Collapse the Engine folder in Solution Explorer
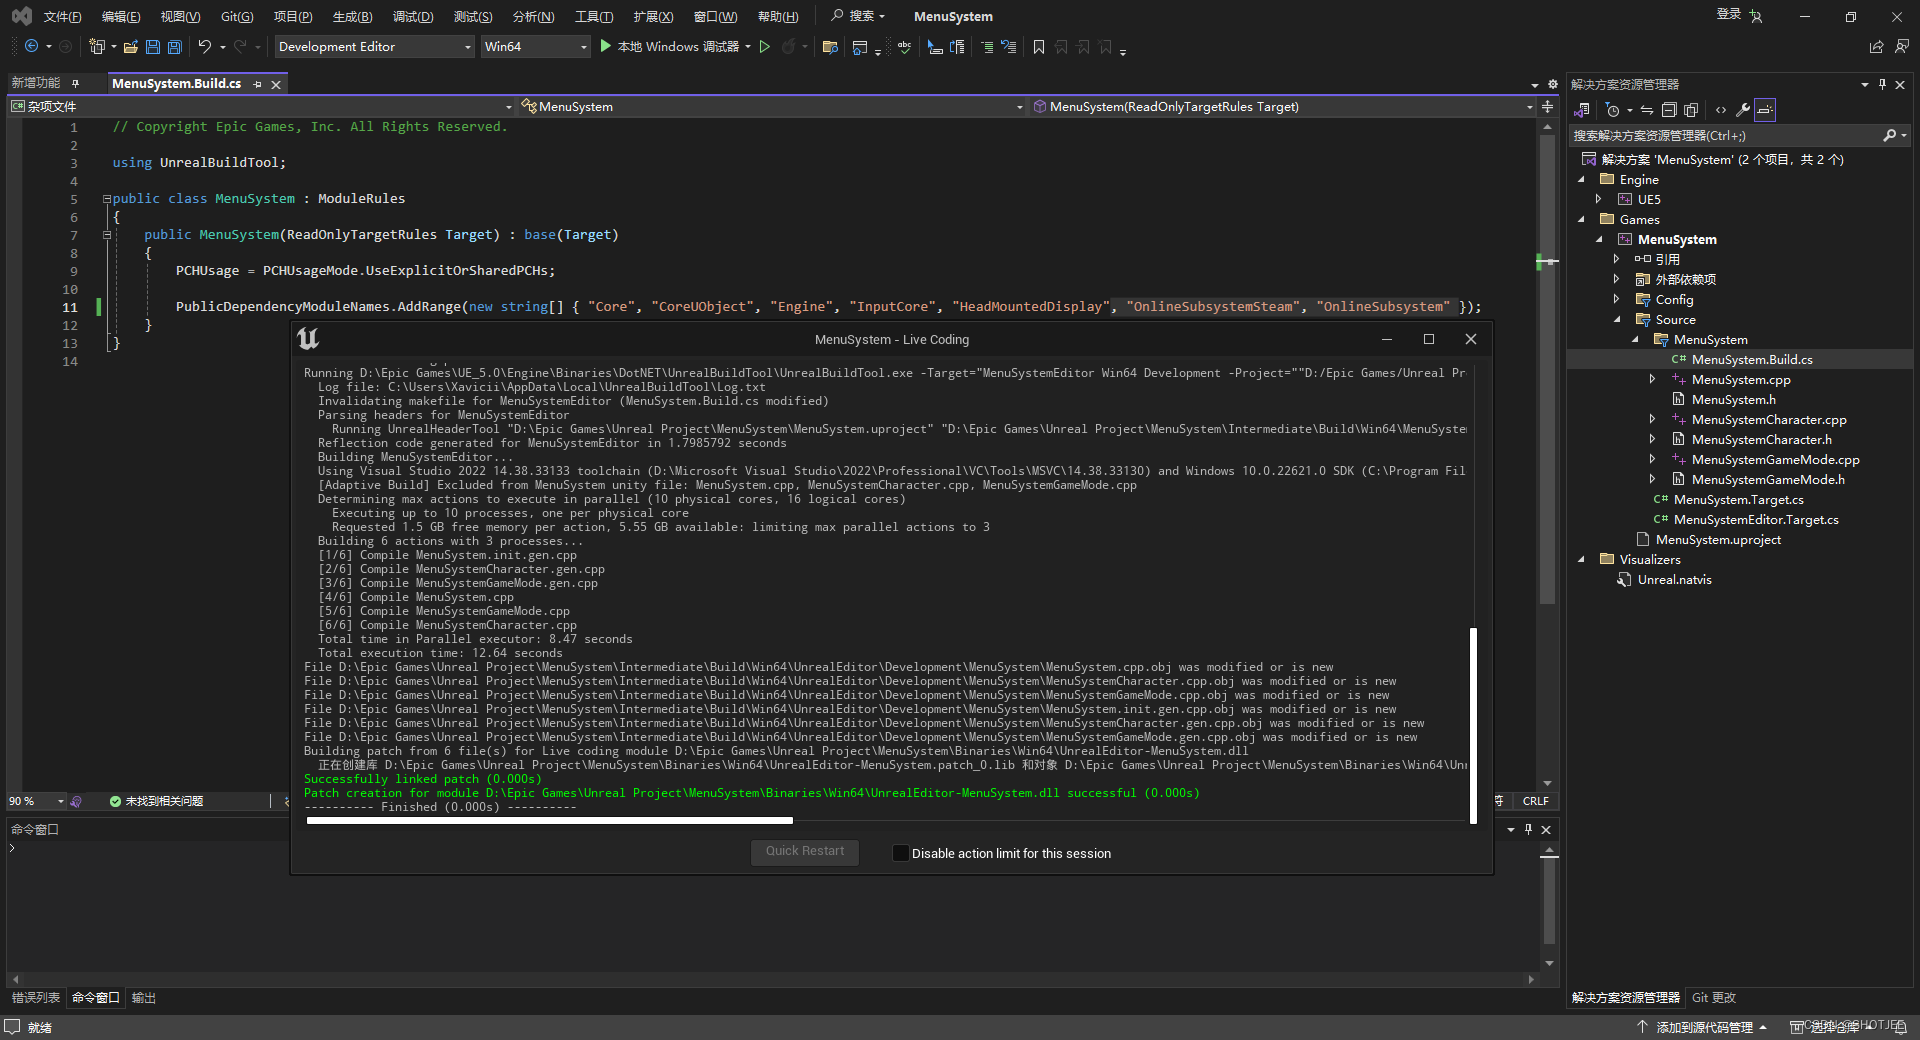 tap(1582, 180)
